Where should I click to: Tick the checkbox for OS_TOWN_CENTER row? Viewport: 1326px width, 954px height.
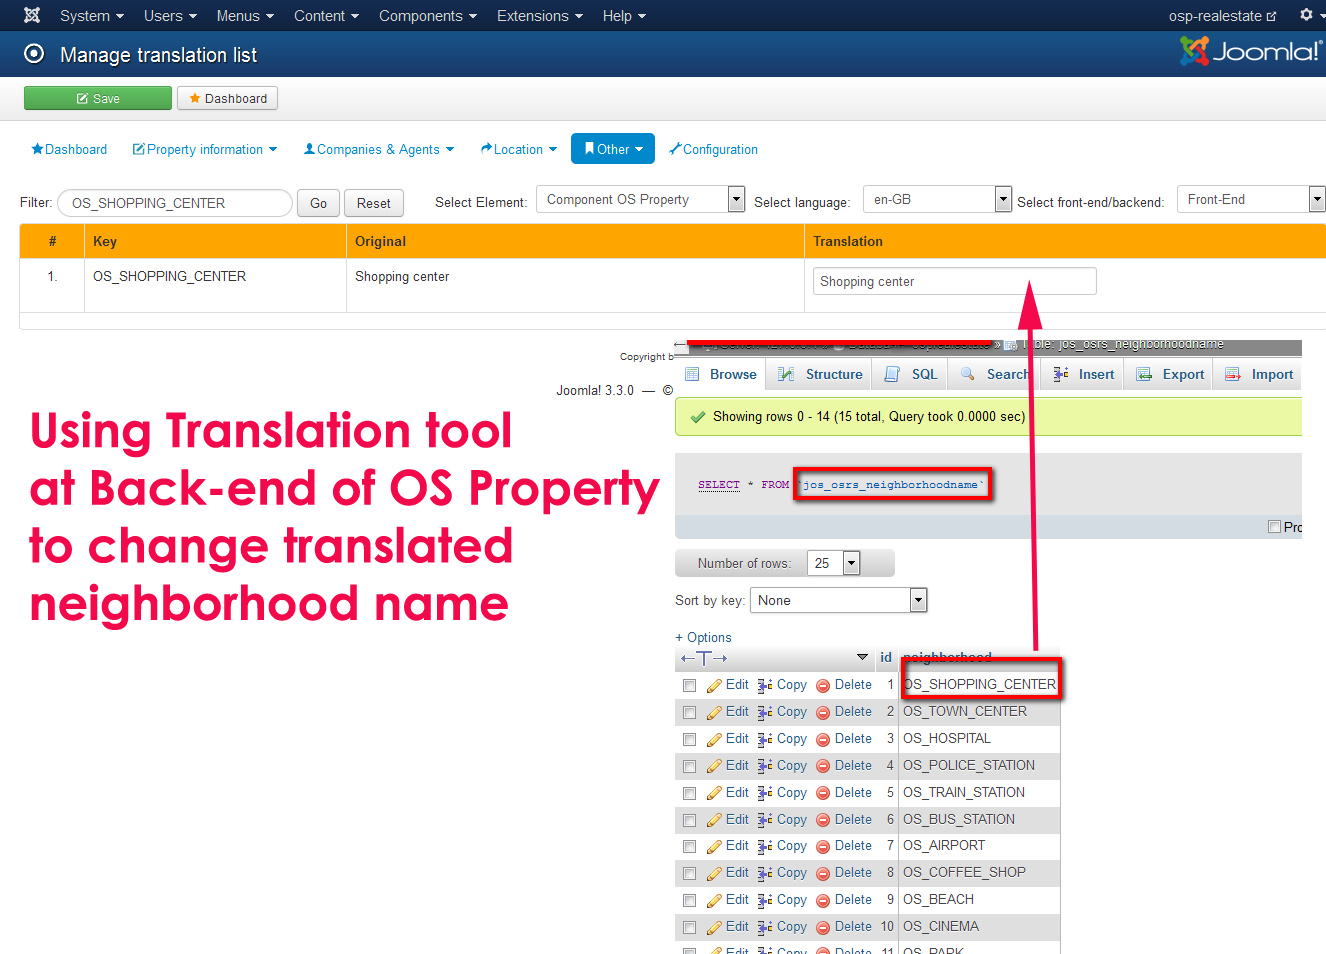pyautogui.click(x=689, y=712)
